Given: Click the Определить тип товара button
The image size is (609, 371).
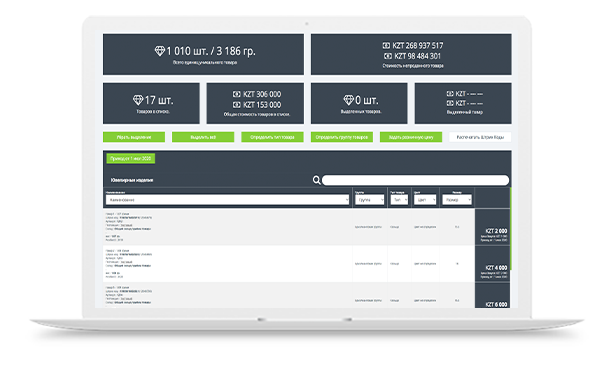Looking at the screenshot, I should coord(272,137).
